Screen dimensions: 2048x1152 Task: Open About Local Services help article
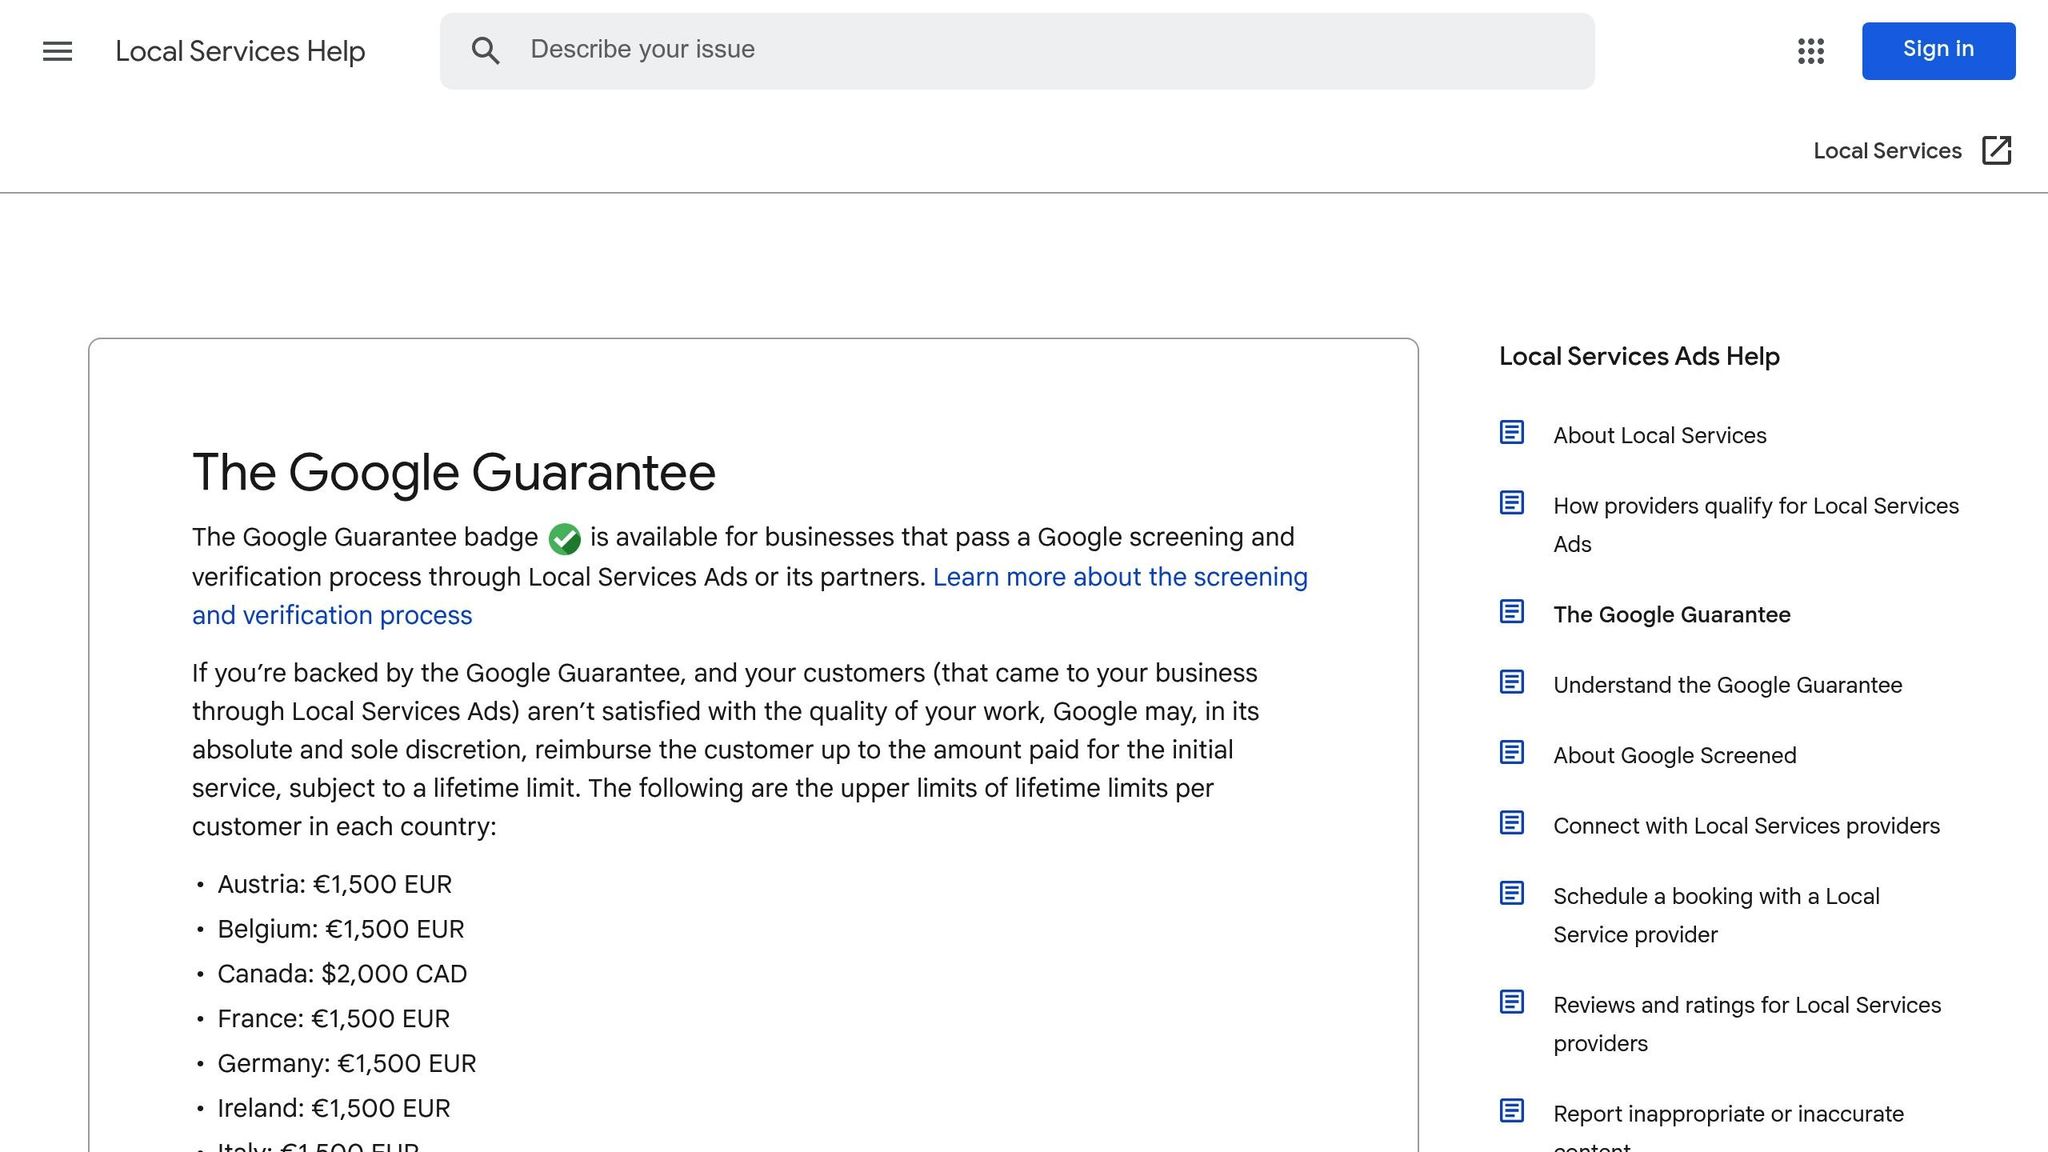point(1659,435)
